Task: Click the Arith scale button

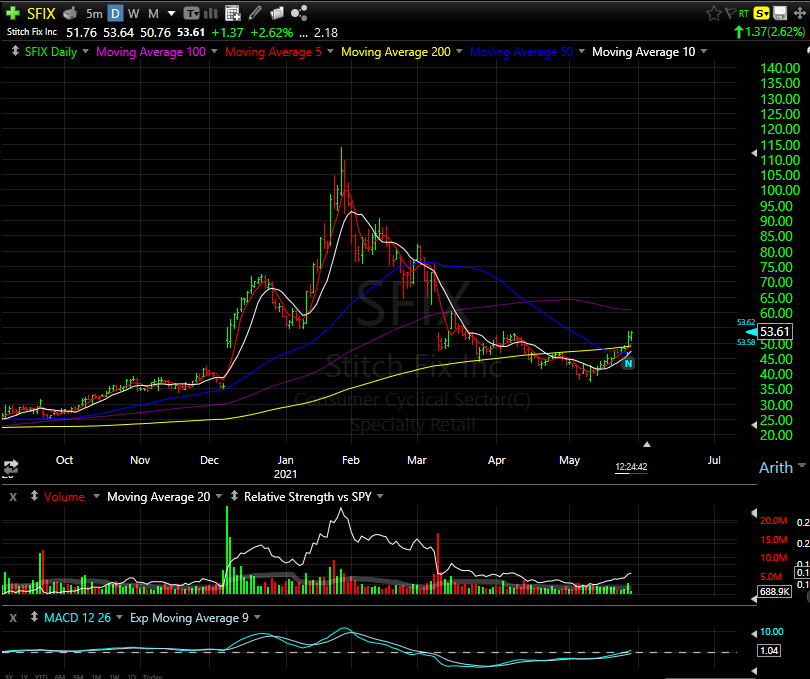Action: pos(775,467)
